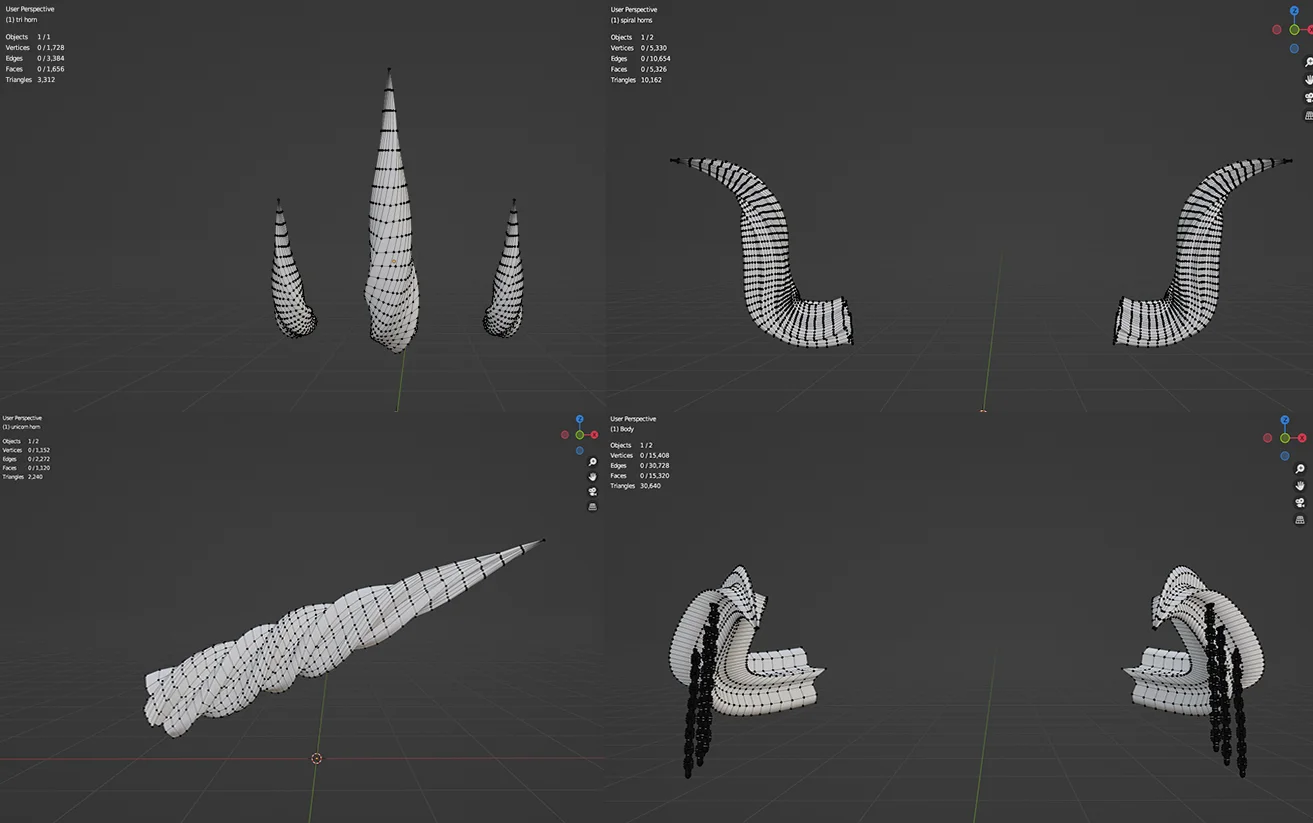Click the green center ball of the unicorn horn gizmo
This screenshot has height=823, width=1313.
point(580,434)
